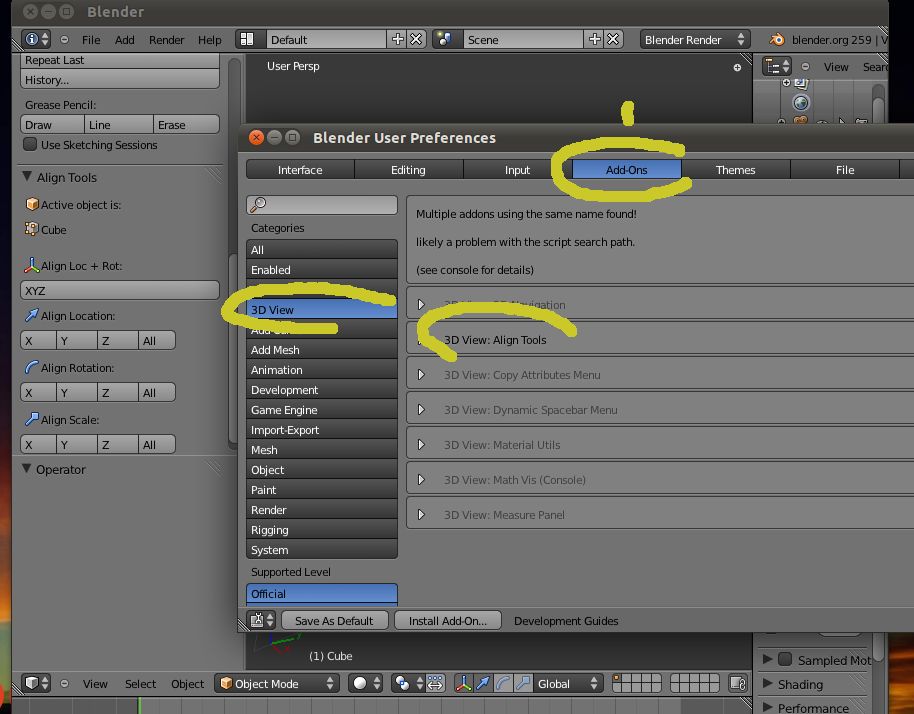Enable Use Sketching Sessions
Viewport: 914px width, 714px height.
[30, 144]
